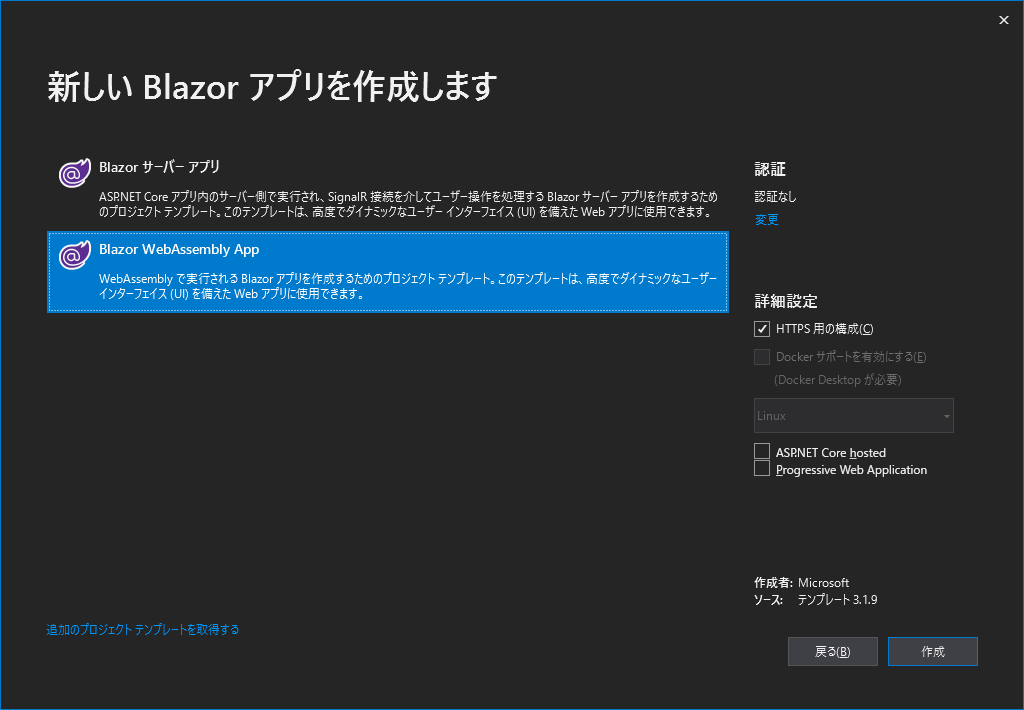Click the 作成者: Microsoft text

802,583
